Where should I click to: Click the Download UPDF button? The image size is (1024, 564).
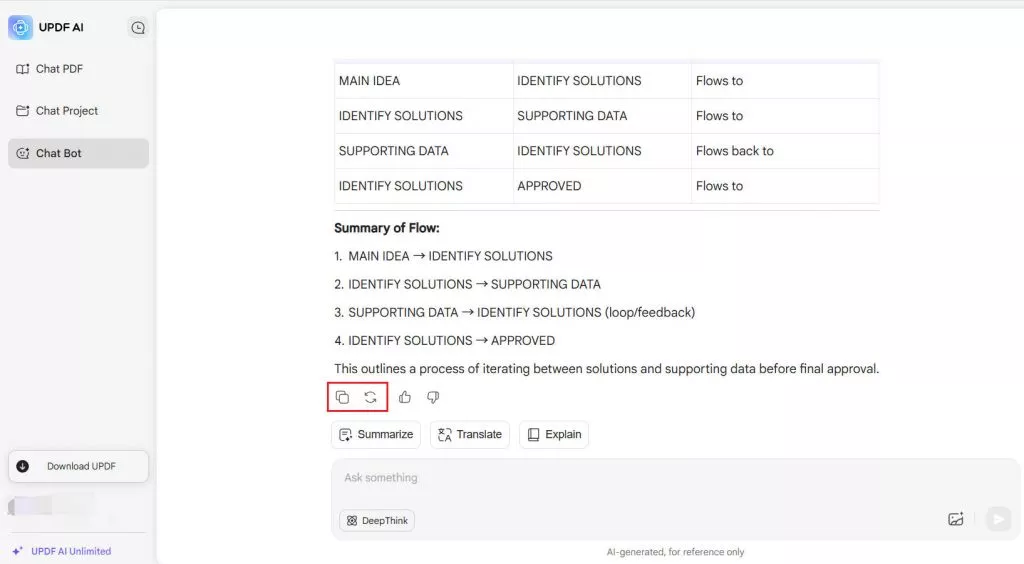click(78, 466)
